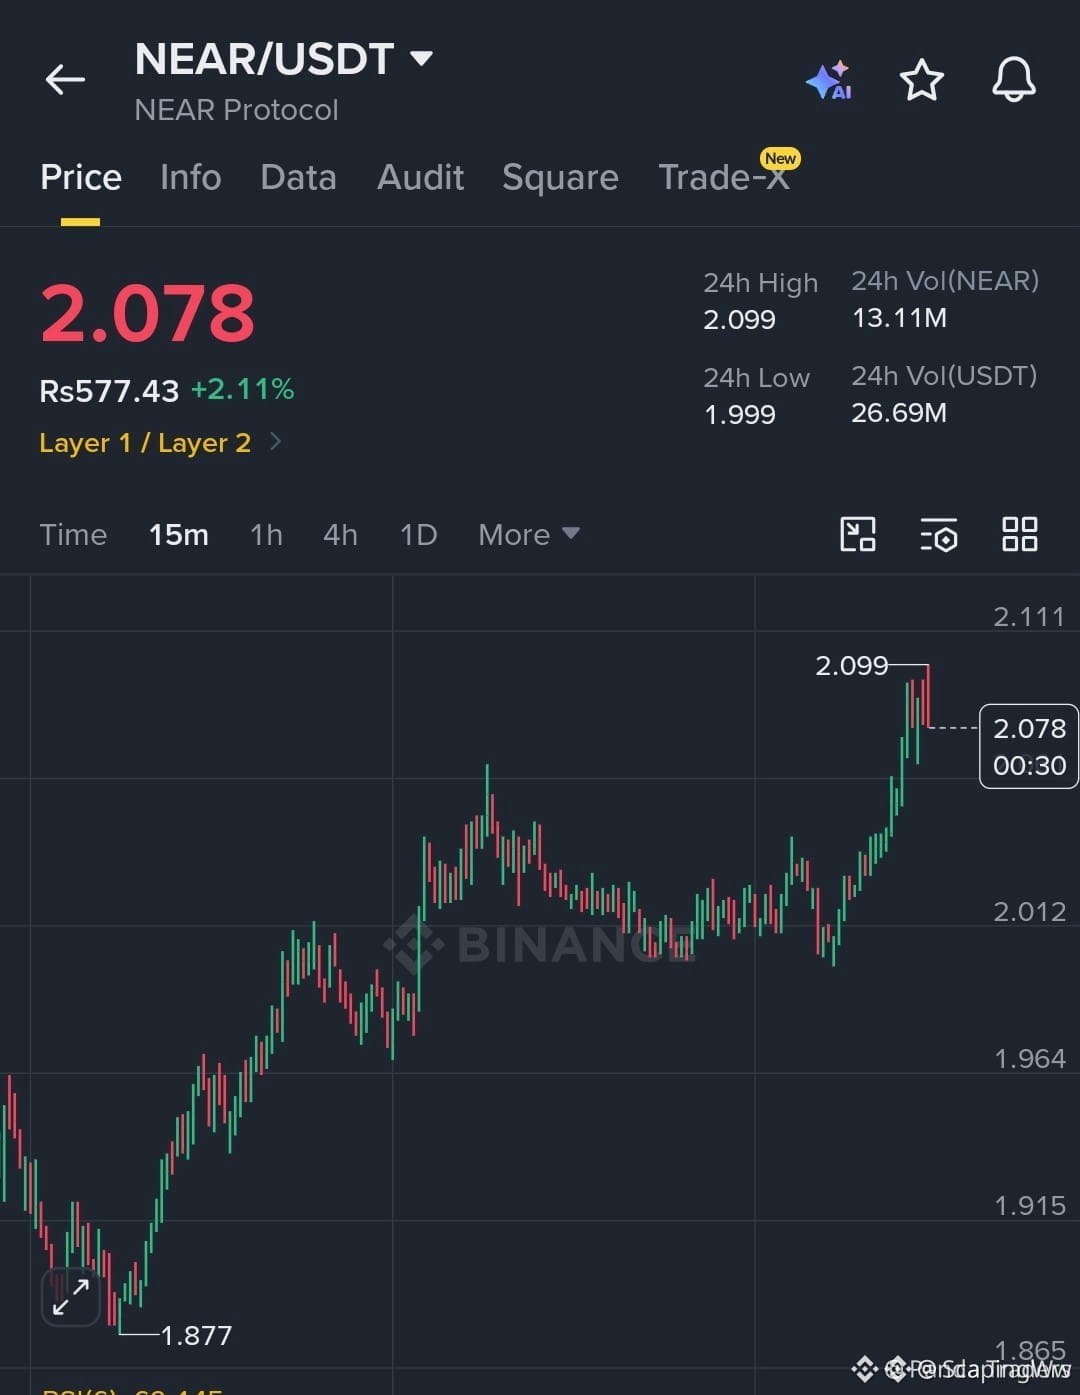1080x1395 pixels.
Task: Expand chart to fullscreen with arrows icon
Action: click(71, 1296)
